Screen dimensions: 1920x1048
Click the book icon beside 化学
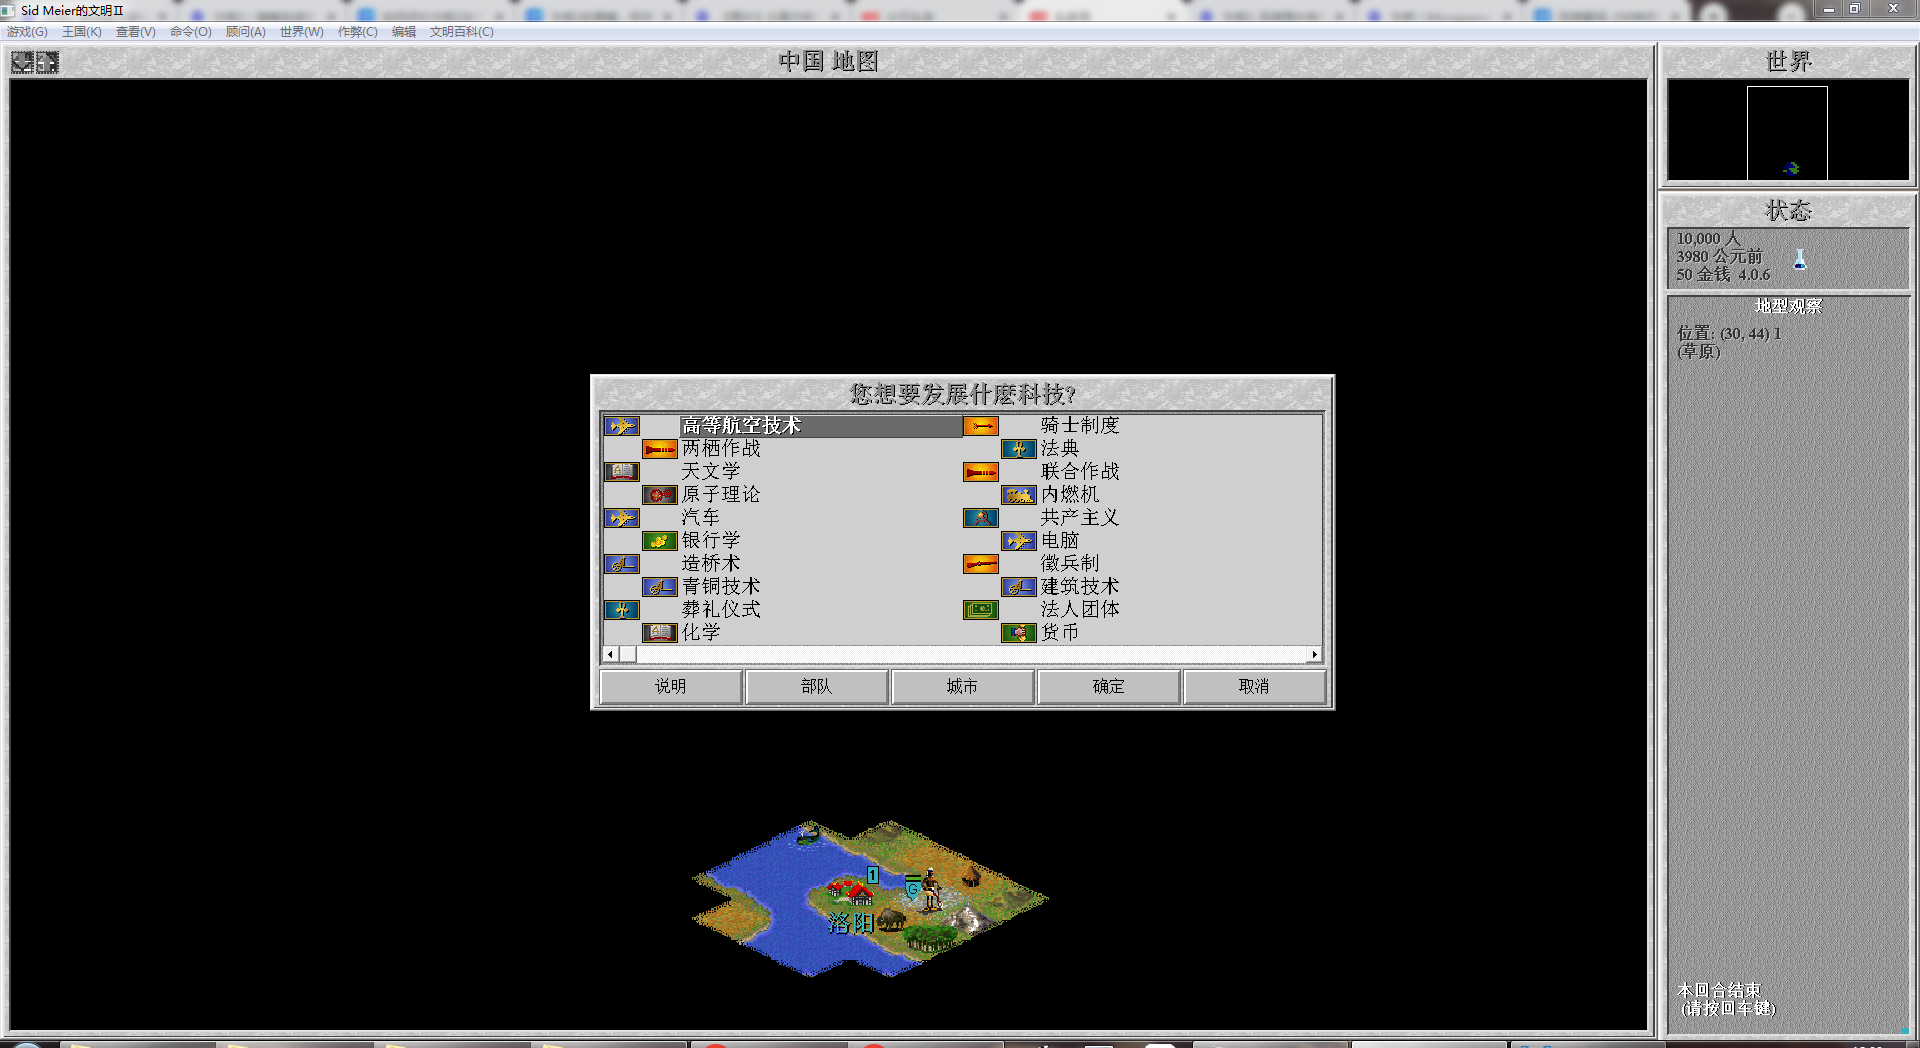[660, 633]
